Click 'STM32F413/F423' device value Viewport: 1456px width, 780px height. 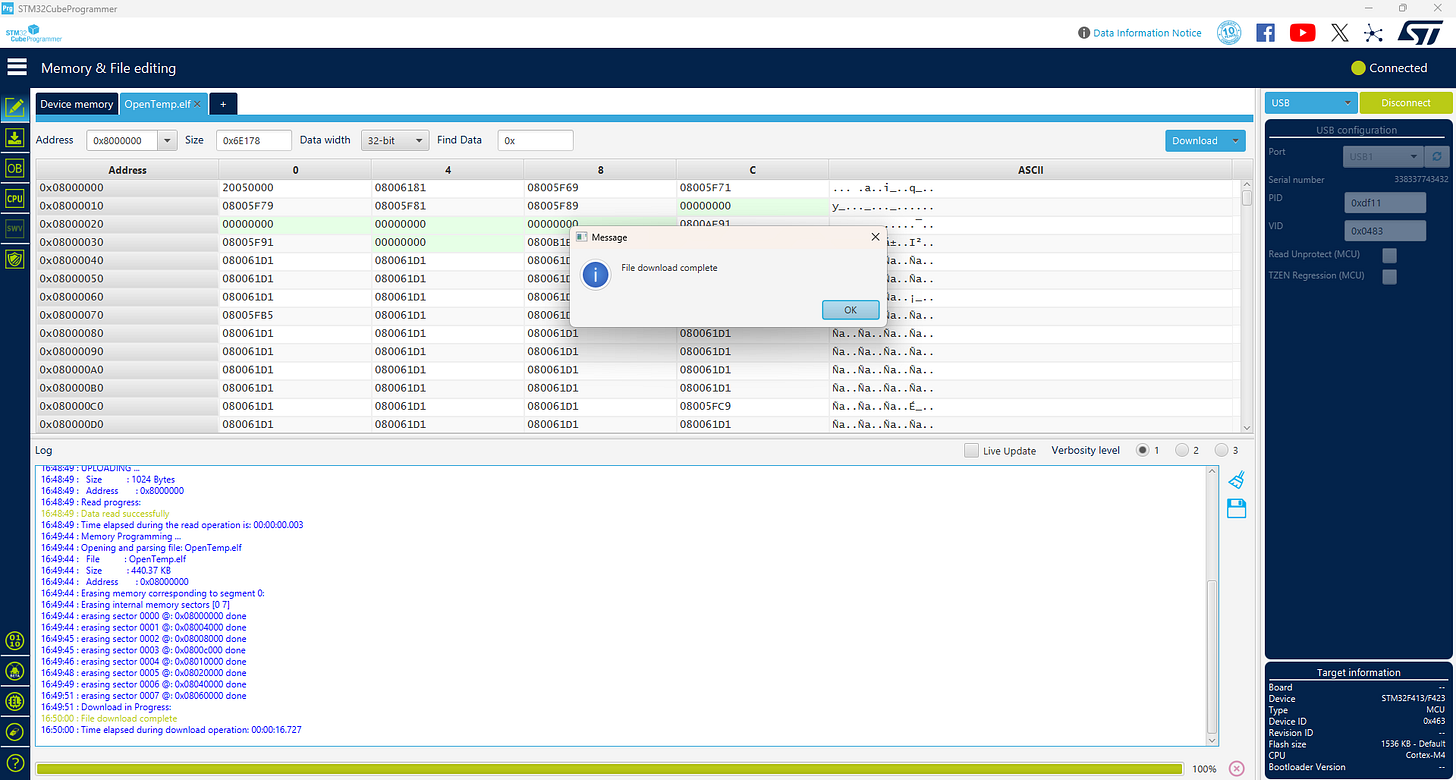1413,699
